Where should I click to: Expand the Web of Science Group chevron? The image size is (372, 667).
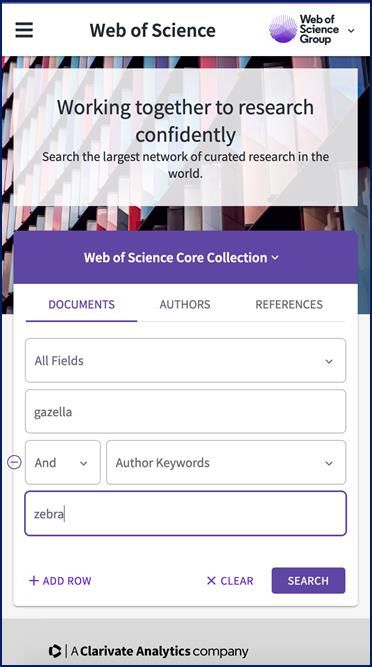click(x=351, y=30)
